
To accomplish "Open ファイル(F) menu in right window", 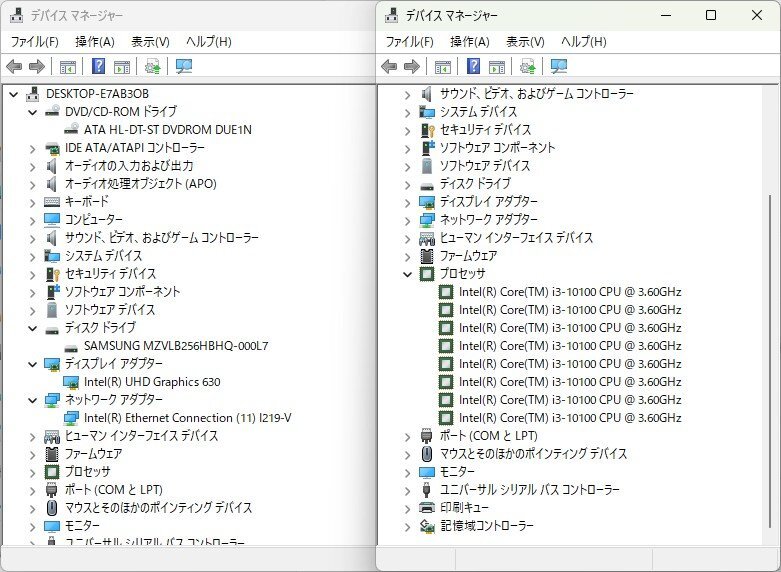I will pos(409,41).
